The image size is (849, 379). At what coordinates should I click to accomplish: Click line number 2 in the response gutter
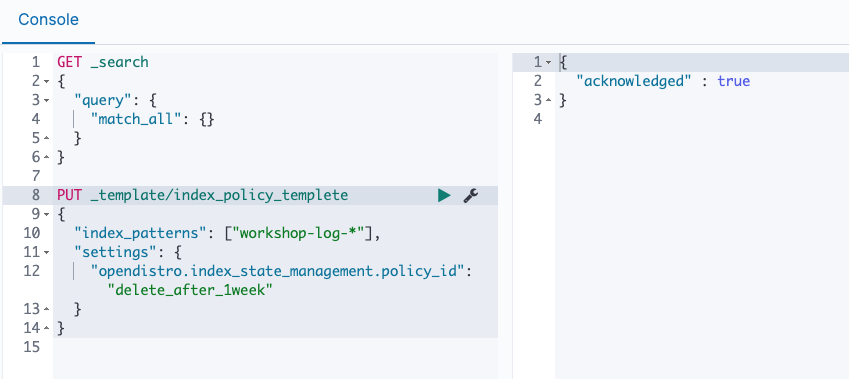(x=538, y=81)
